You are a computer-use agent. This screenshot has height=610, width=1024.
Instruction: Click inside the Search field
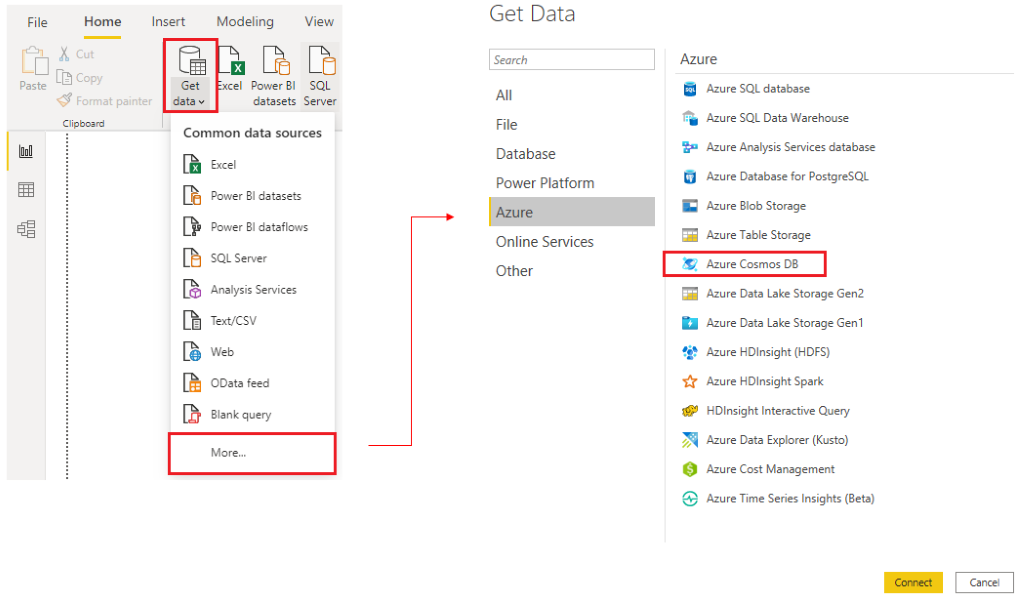571,59
